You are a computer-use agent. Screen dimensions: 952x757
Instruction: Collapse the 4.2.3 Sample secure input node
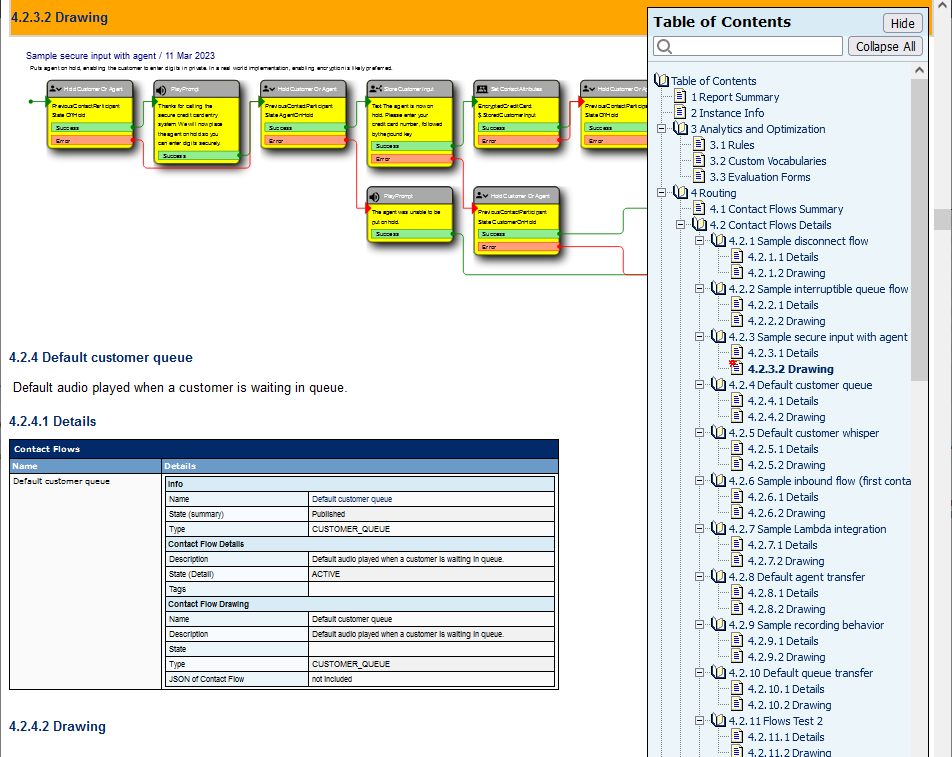(699, 336)
